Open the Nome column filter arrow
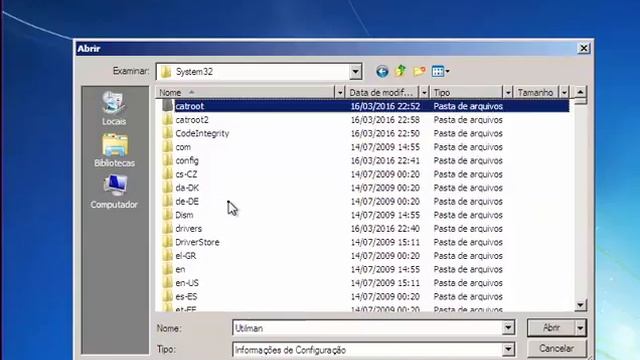640x360 pixels. (340, 93)
